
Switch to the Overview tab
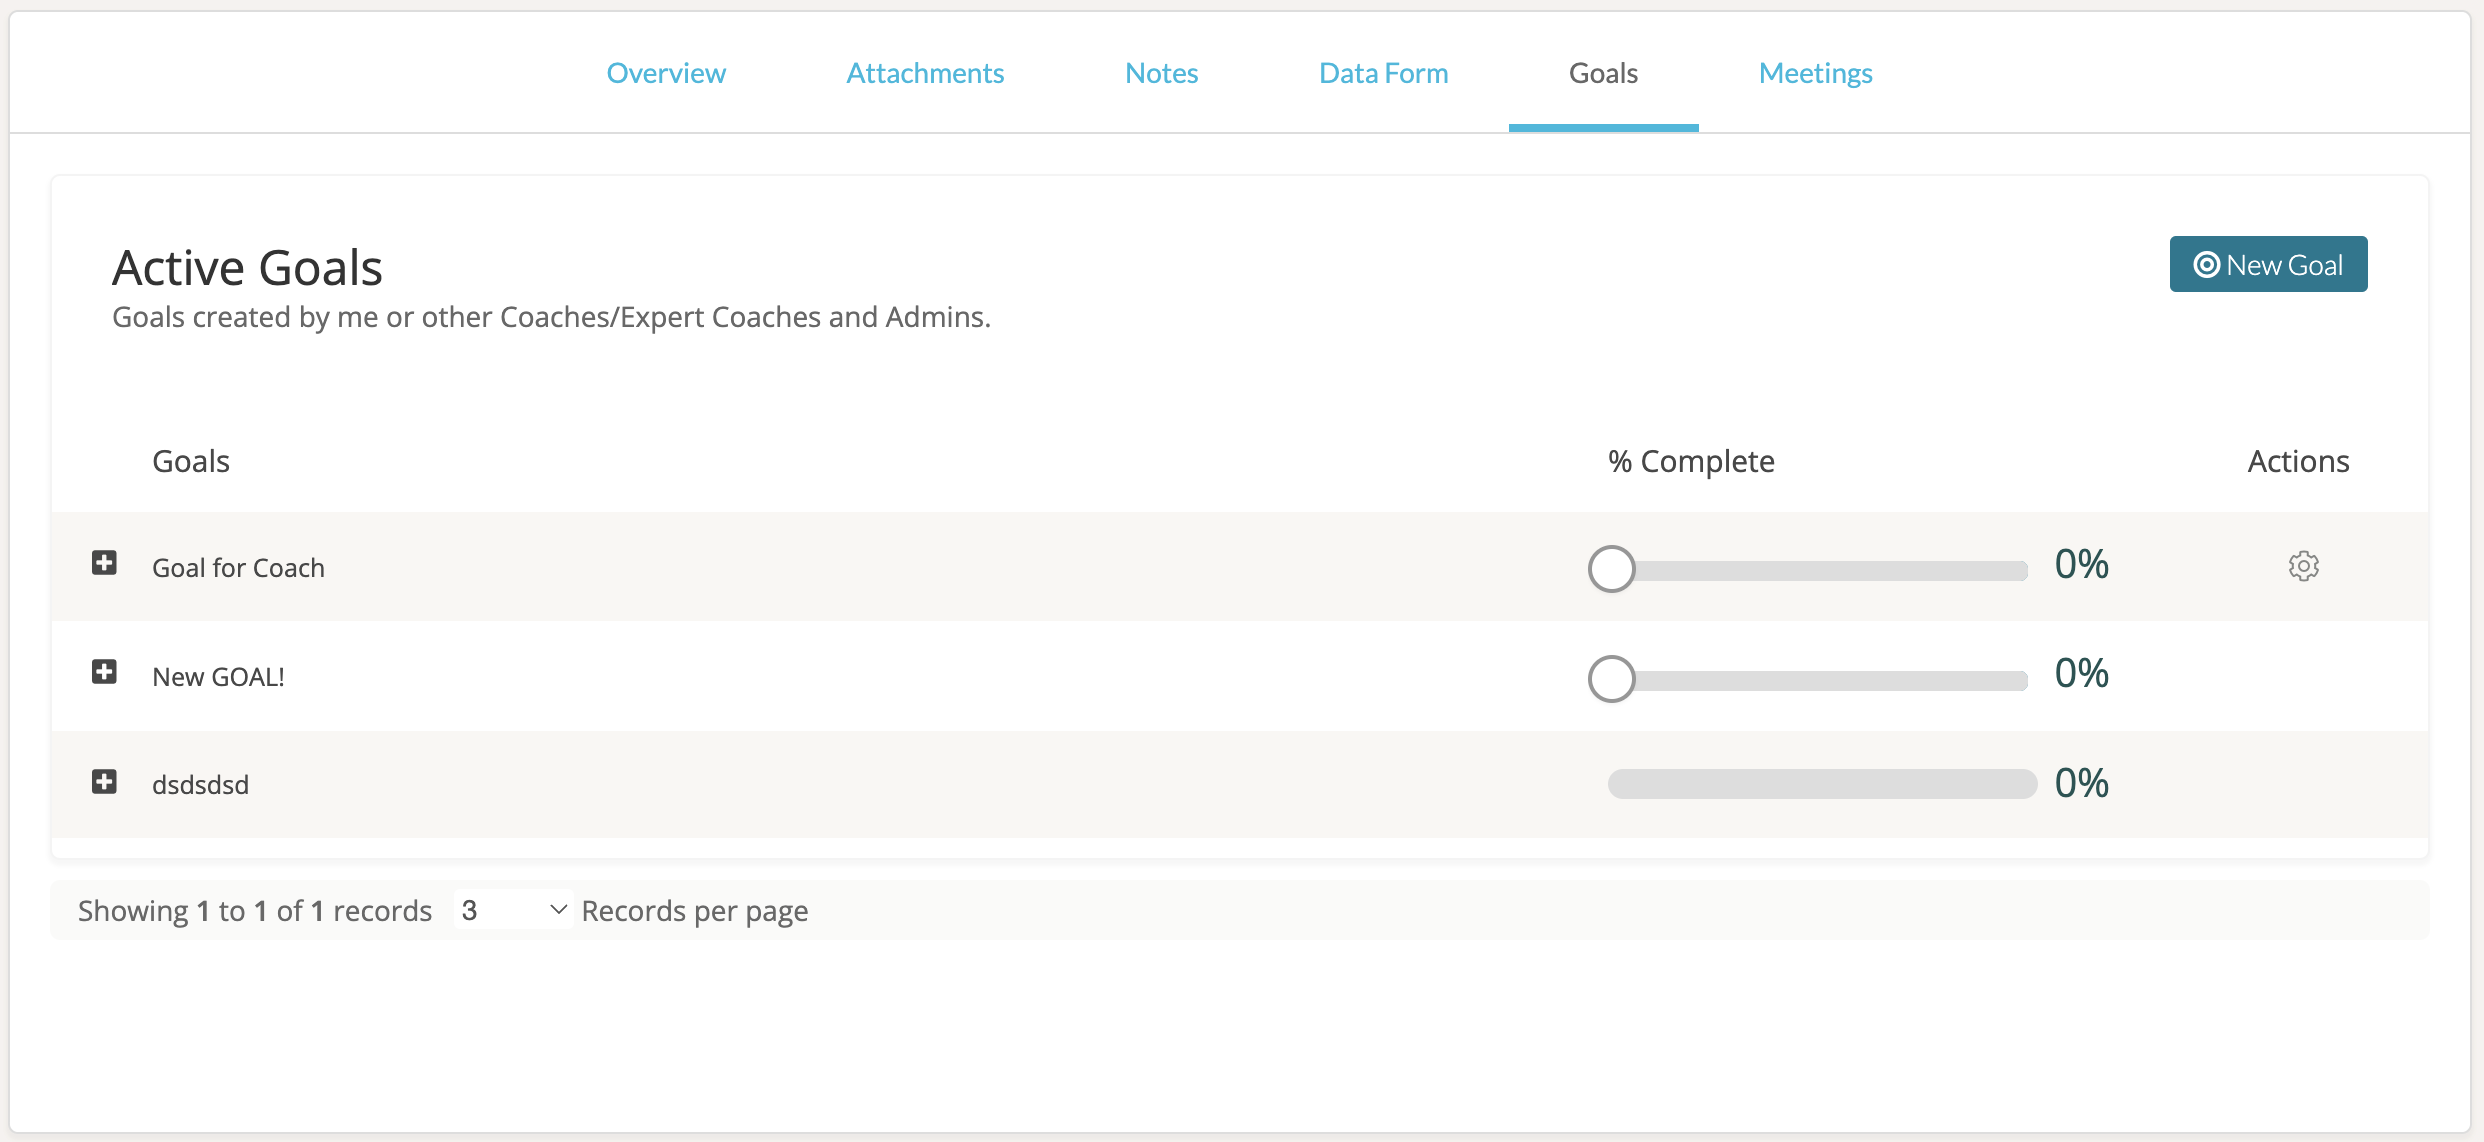tap(666, 73)
